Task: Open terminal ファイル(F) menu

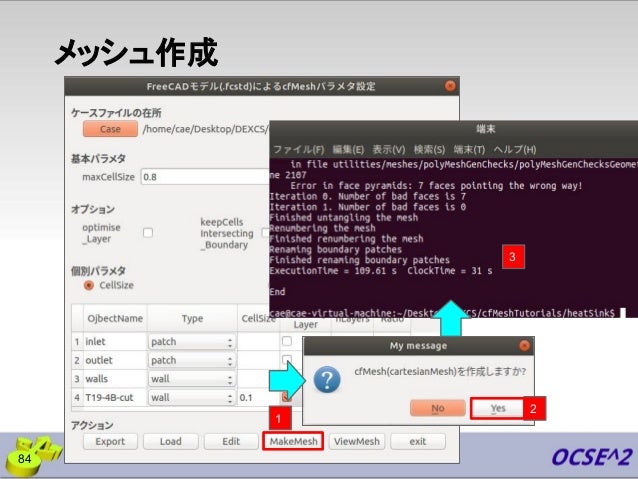Action: (298, 150)
